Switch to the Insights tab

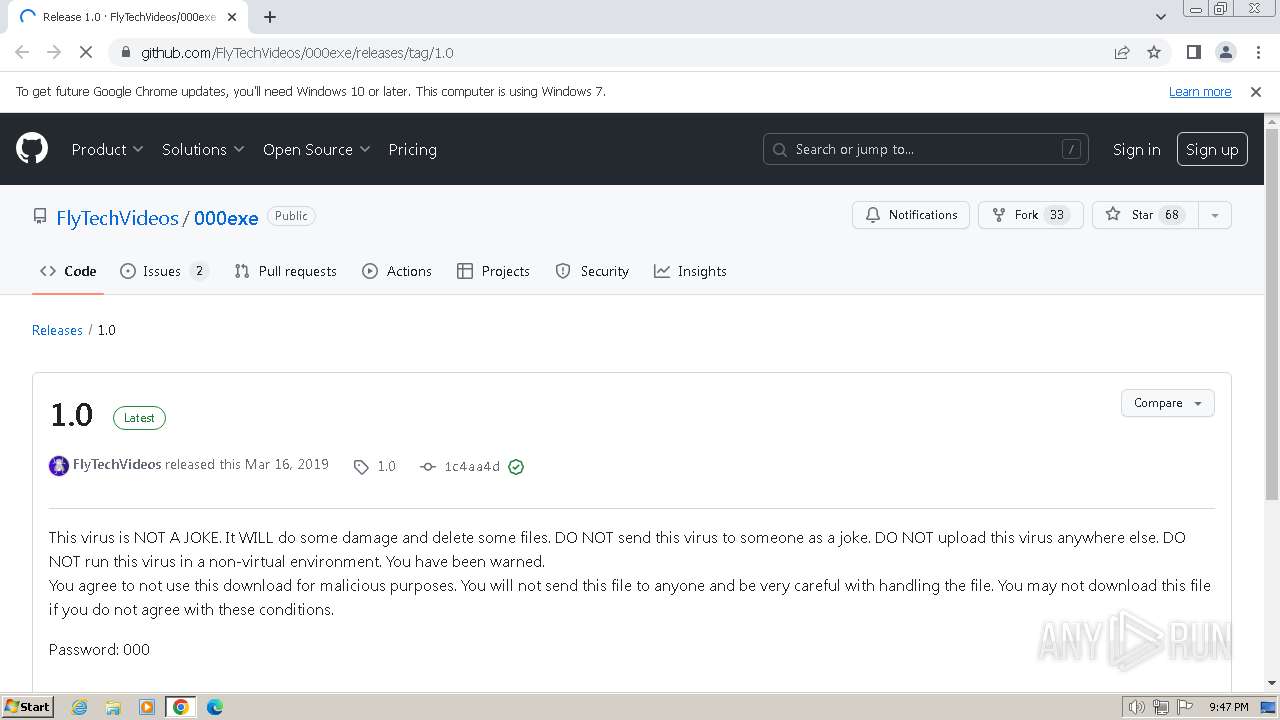690,271
